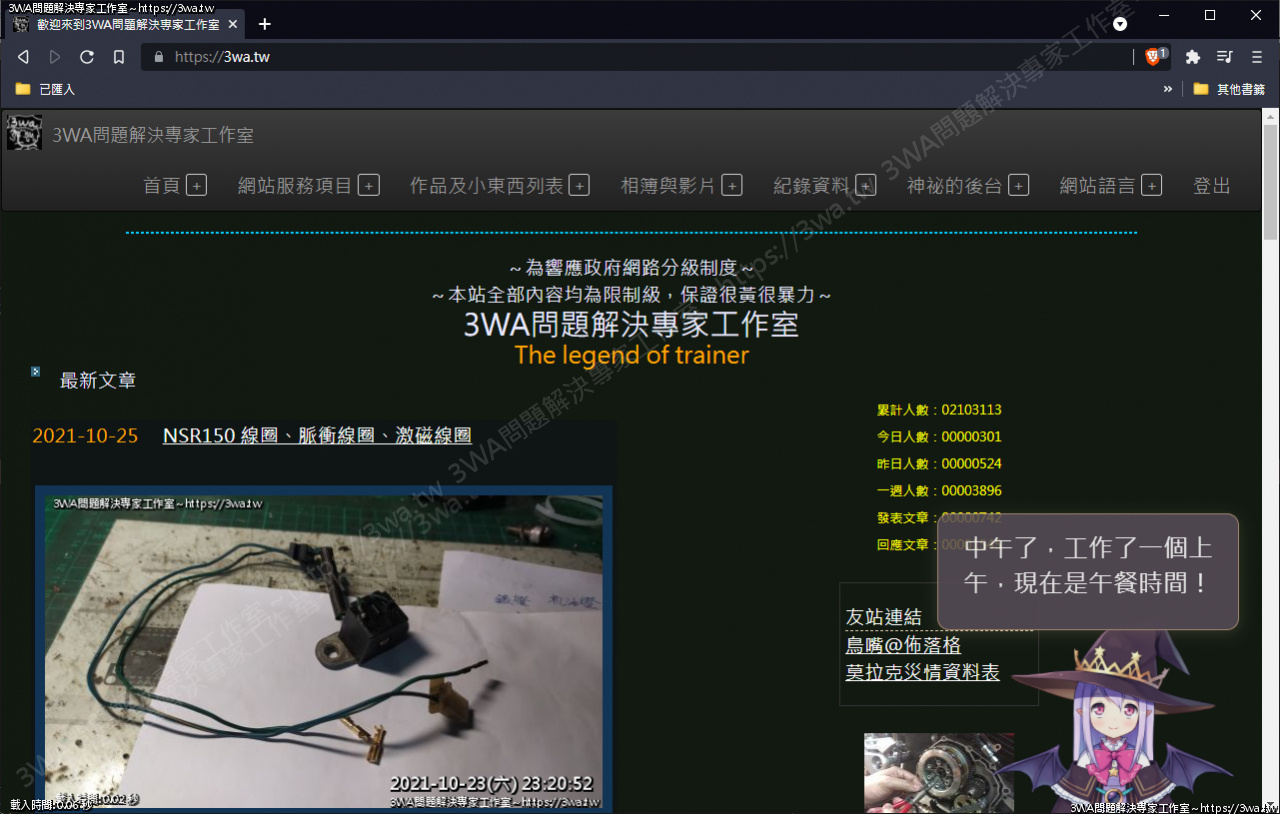This screenshot has width=1280, height=814.
Task: Open the 相簿與影片 menu item
Action: click(667, 186)
